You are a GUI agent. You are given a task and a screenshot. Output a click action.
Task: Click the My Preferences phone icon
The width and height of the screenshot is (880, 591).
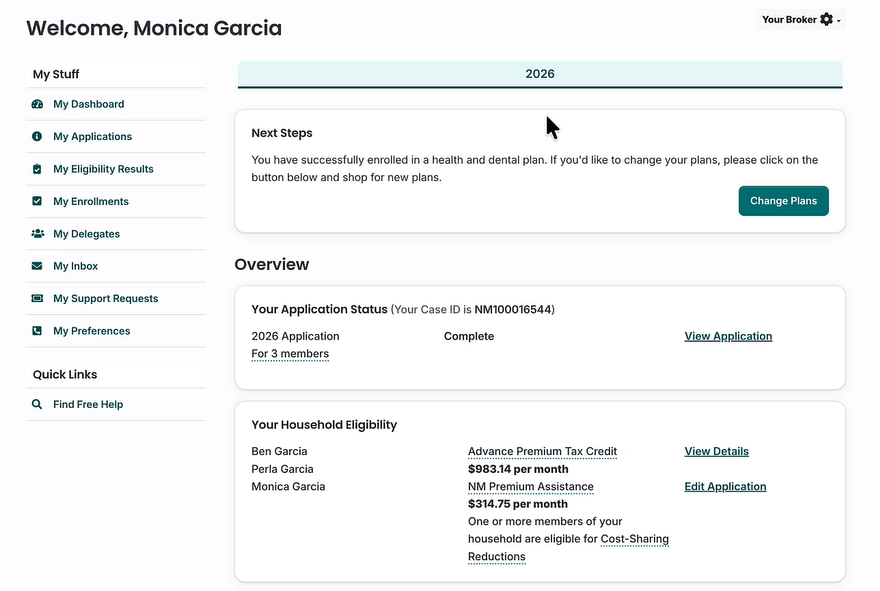37,331
